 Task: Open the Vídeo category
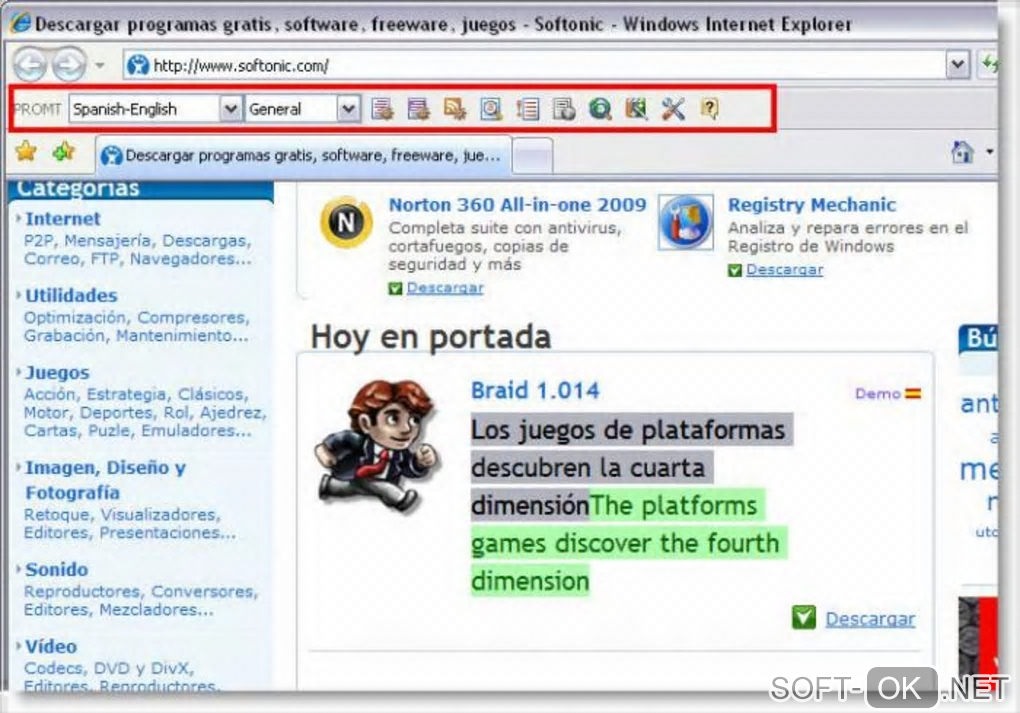point(51,646)
